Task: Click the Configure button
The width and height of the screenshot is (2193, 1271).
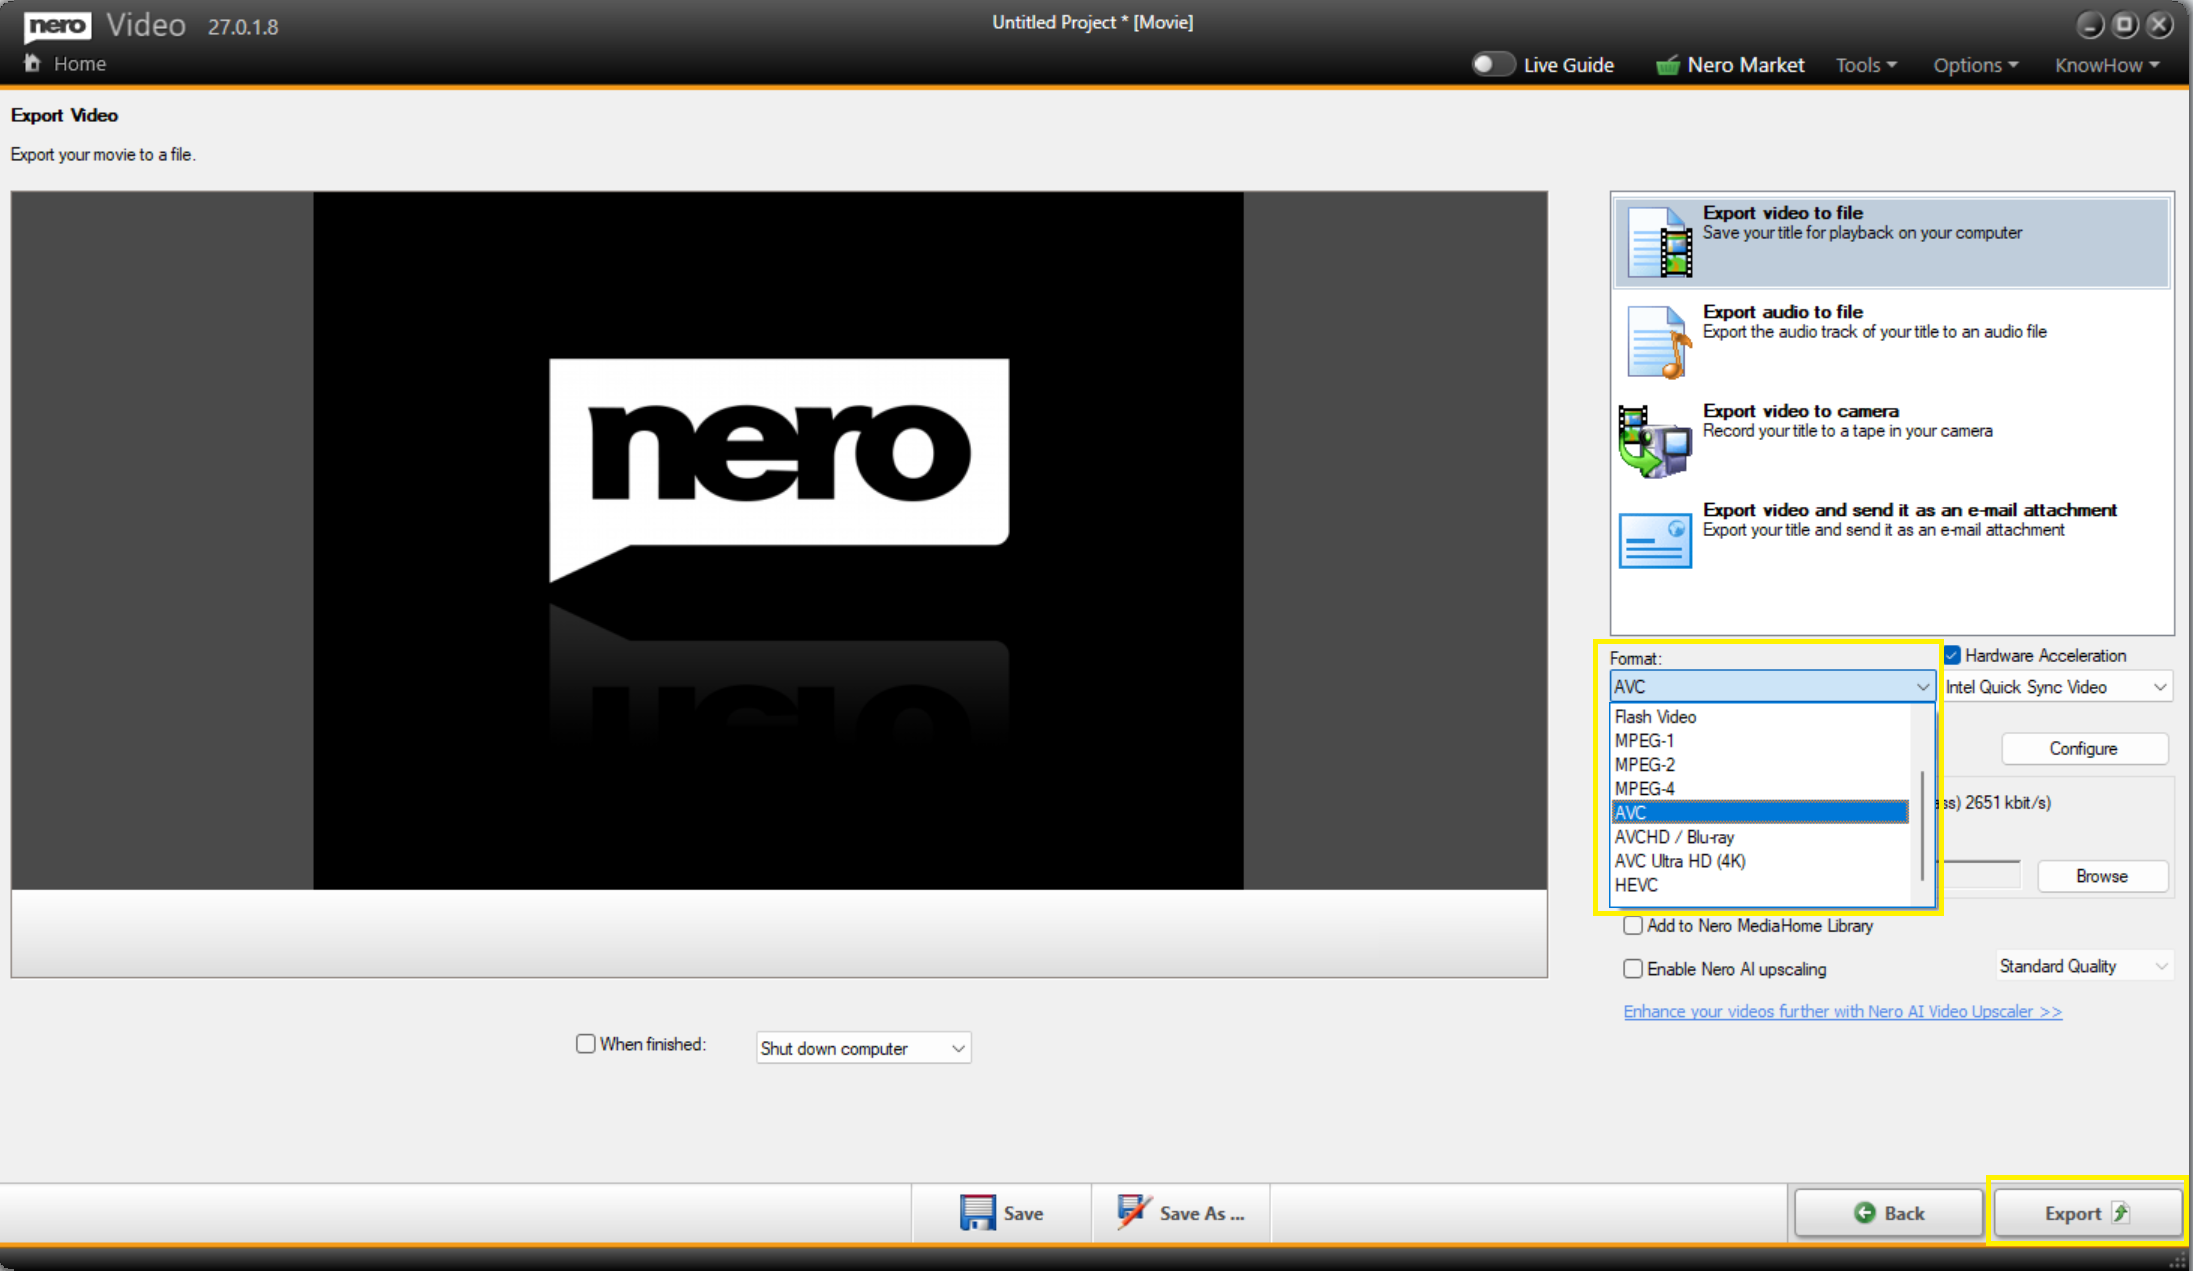Action: (x=2083, y=749)
